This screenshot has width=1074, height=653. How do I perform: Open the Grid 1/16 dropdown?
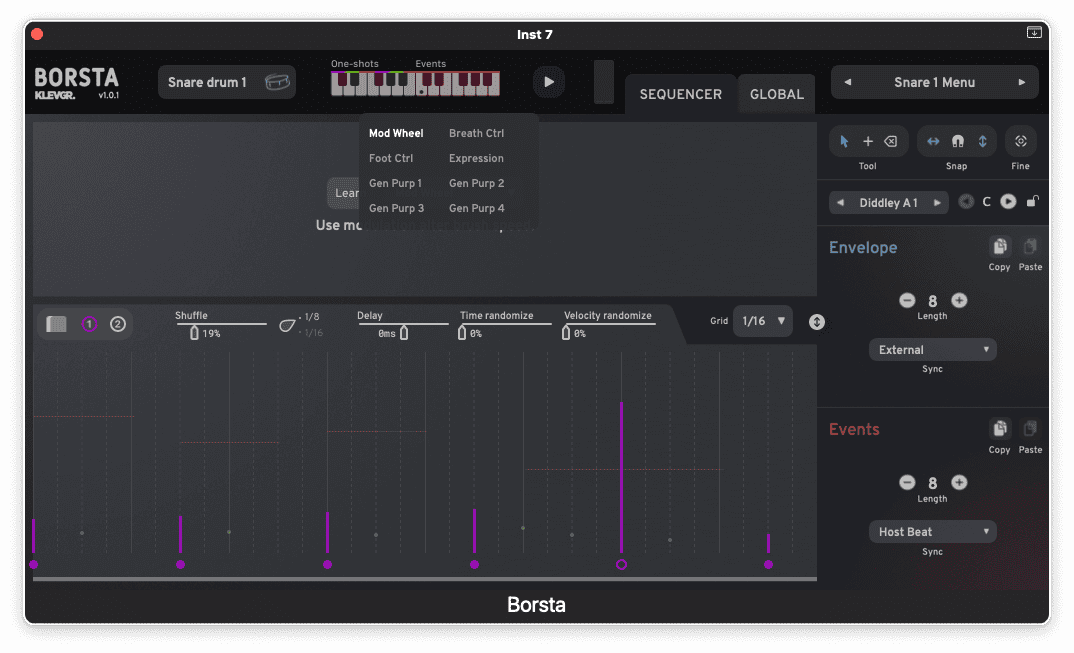point(762,321)
